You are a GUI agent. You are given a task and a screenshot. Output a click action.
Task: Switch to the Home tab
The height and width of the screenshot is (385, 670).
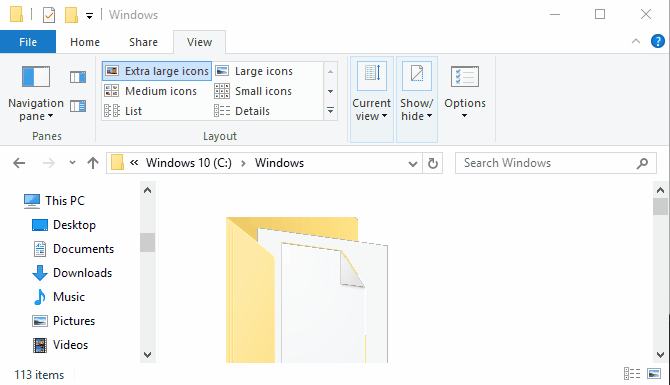(85, 42)
